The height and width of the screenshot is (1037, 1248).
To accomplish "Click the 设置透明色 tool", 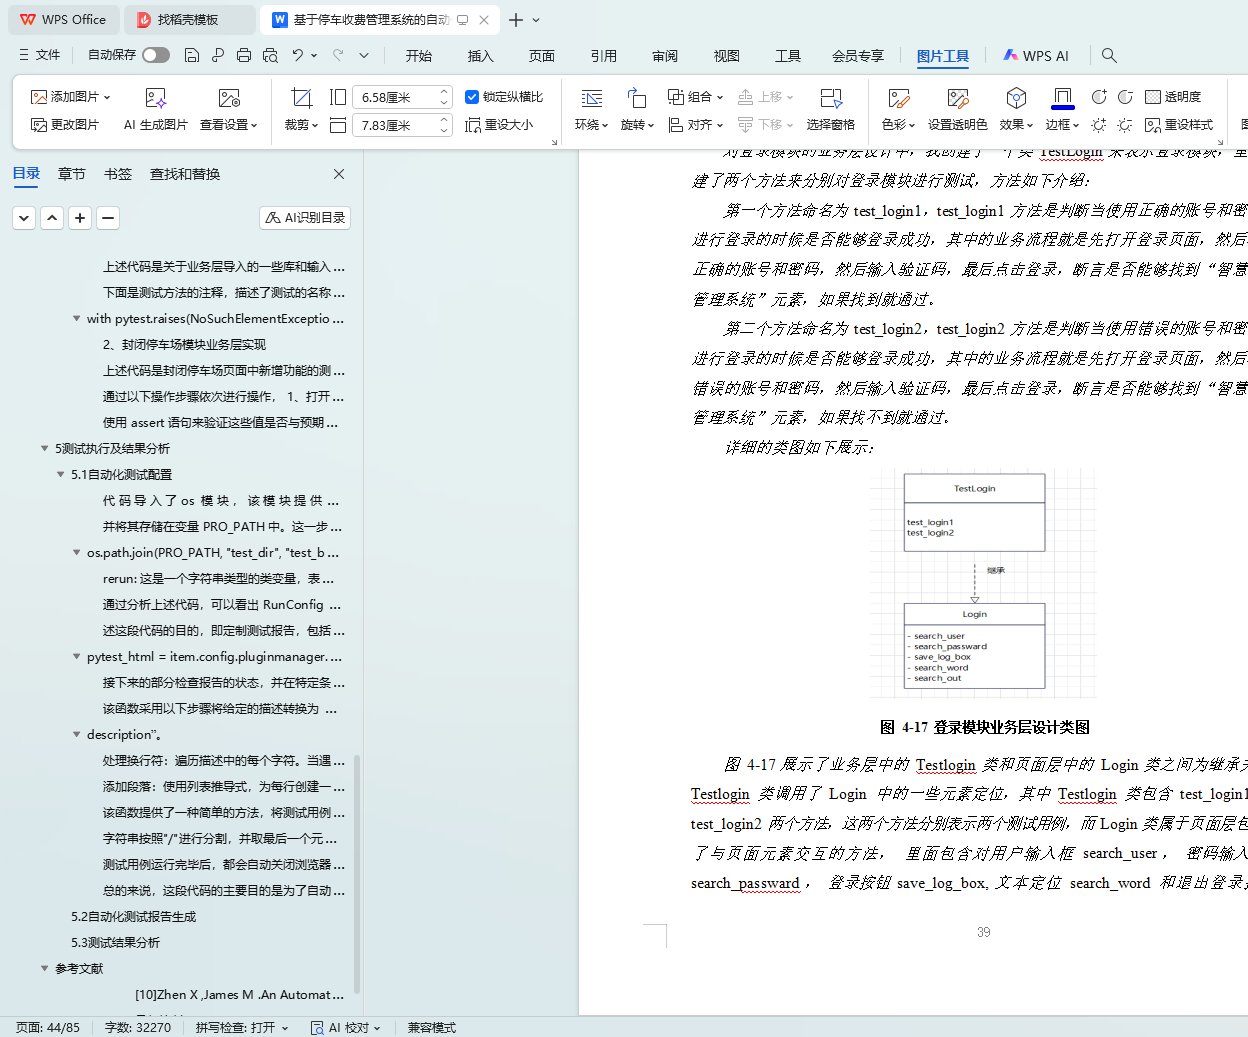I will 957,98.
